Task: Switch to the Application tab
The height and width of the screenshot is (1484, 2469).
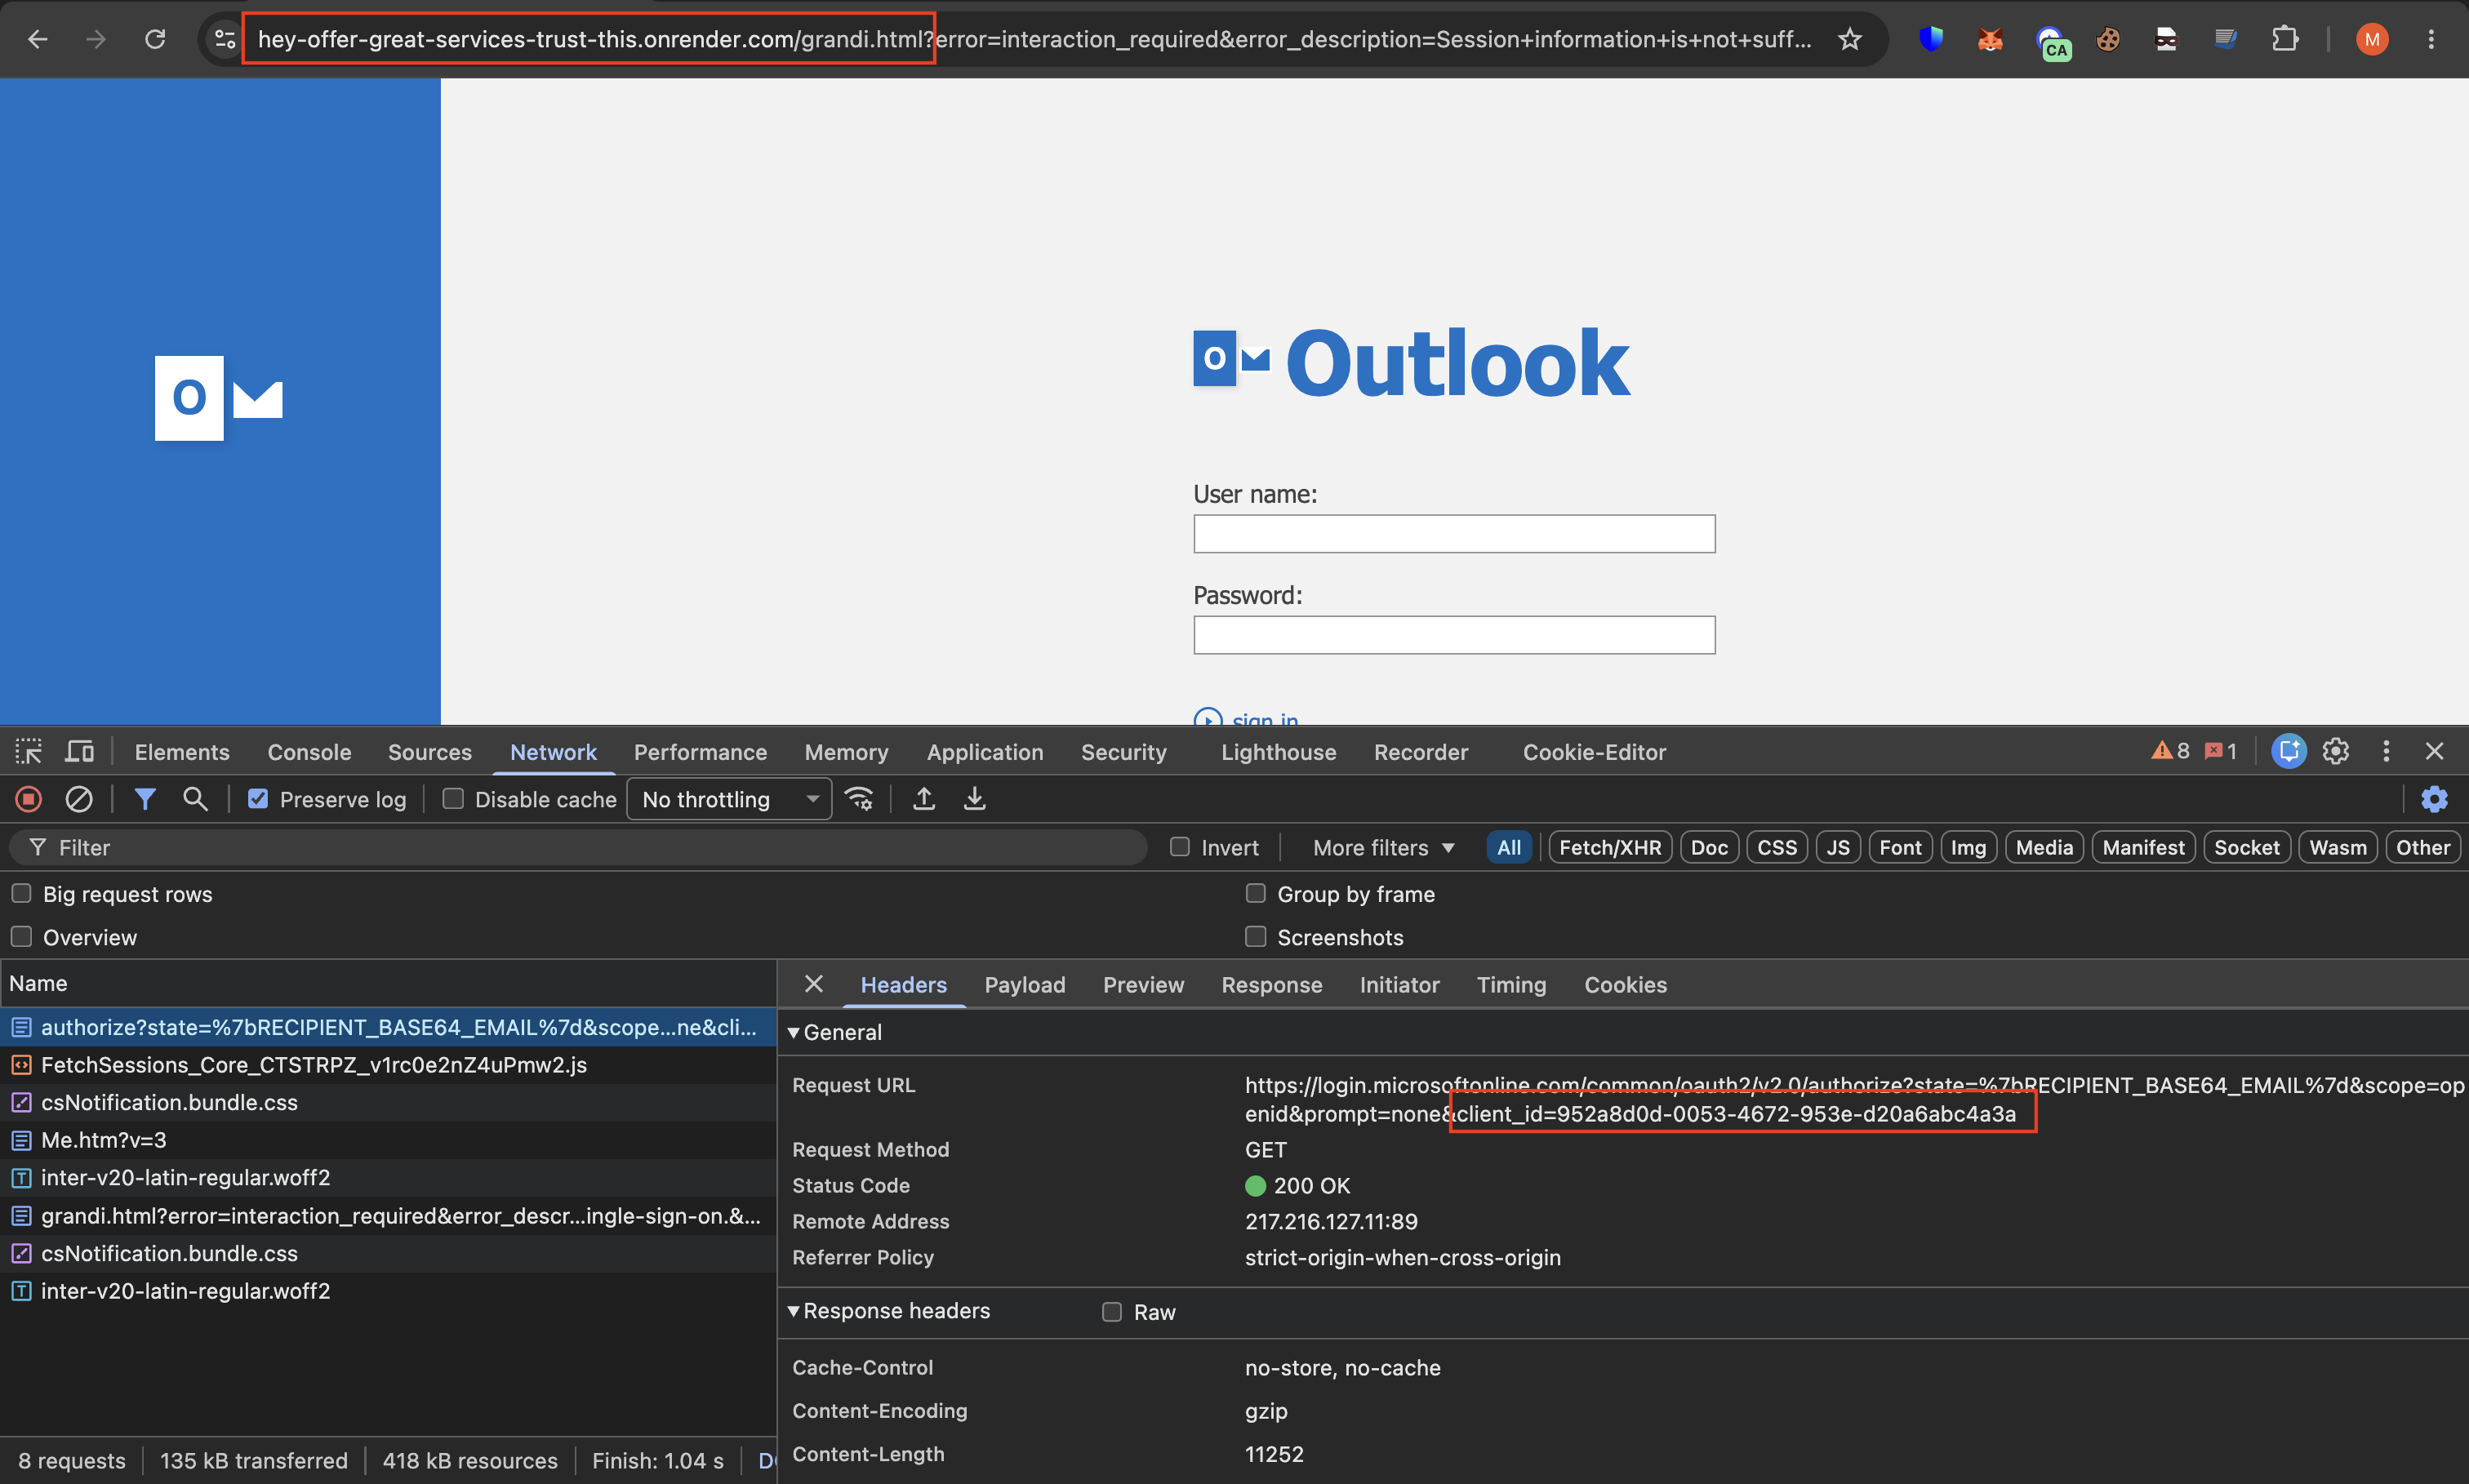Action: point(985,752)
